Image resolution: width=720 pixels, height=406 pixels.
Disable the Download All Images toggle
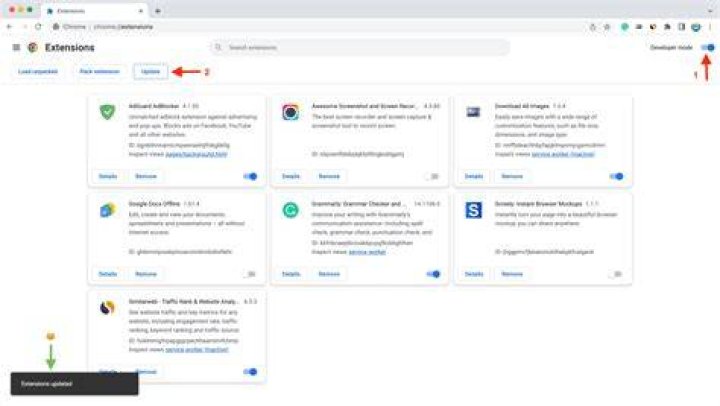coord(616,176)
